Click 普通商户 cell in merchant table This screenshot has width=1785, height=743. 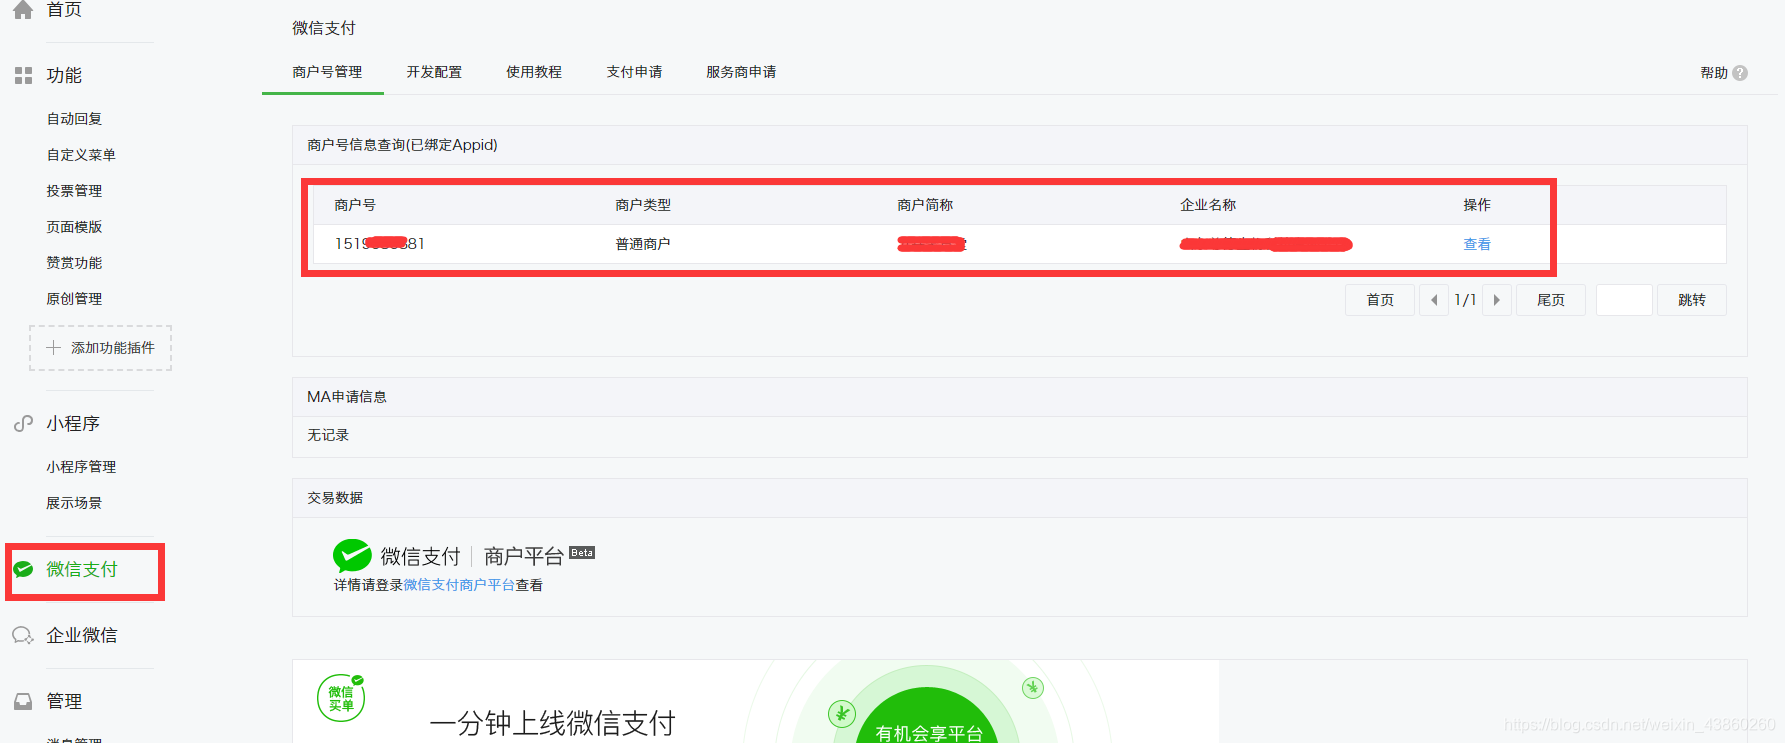(643, 244)
